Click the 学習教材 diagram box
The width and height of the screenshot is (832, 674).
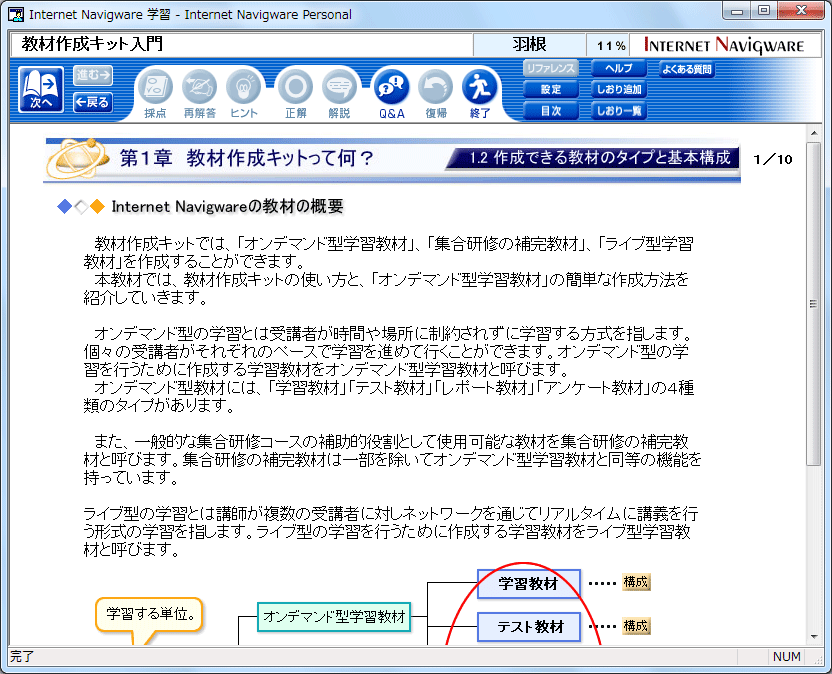pyautogui.click(x=528, y=584)
